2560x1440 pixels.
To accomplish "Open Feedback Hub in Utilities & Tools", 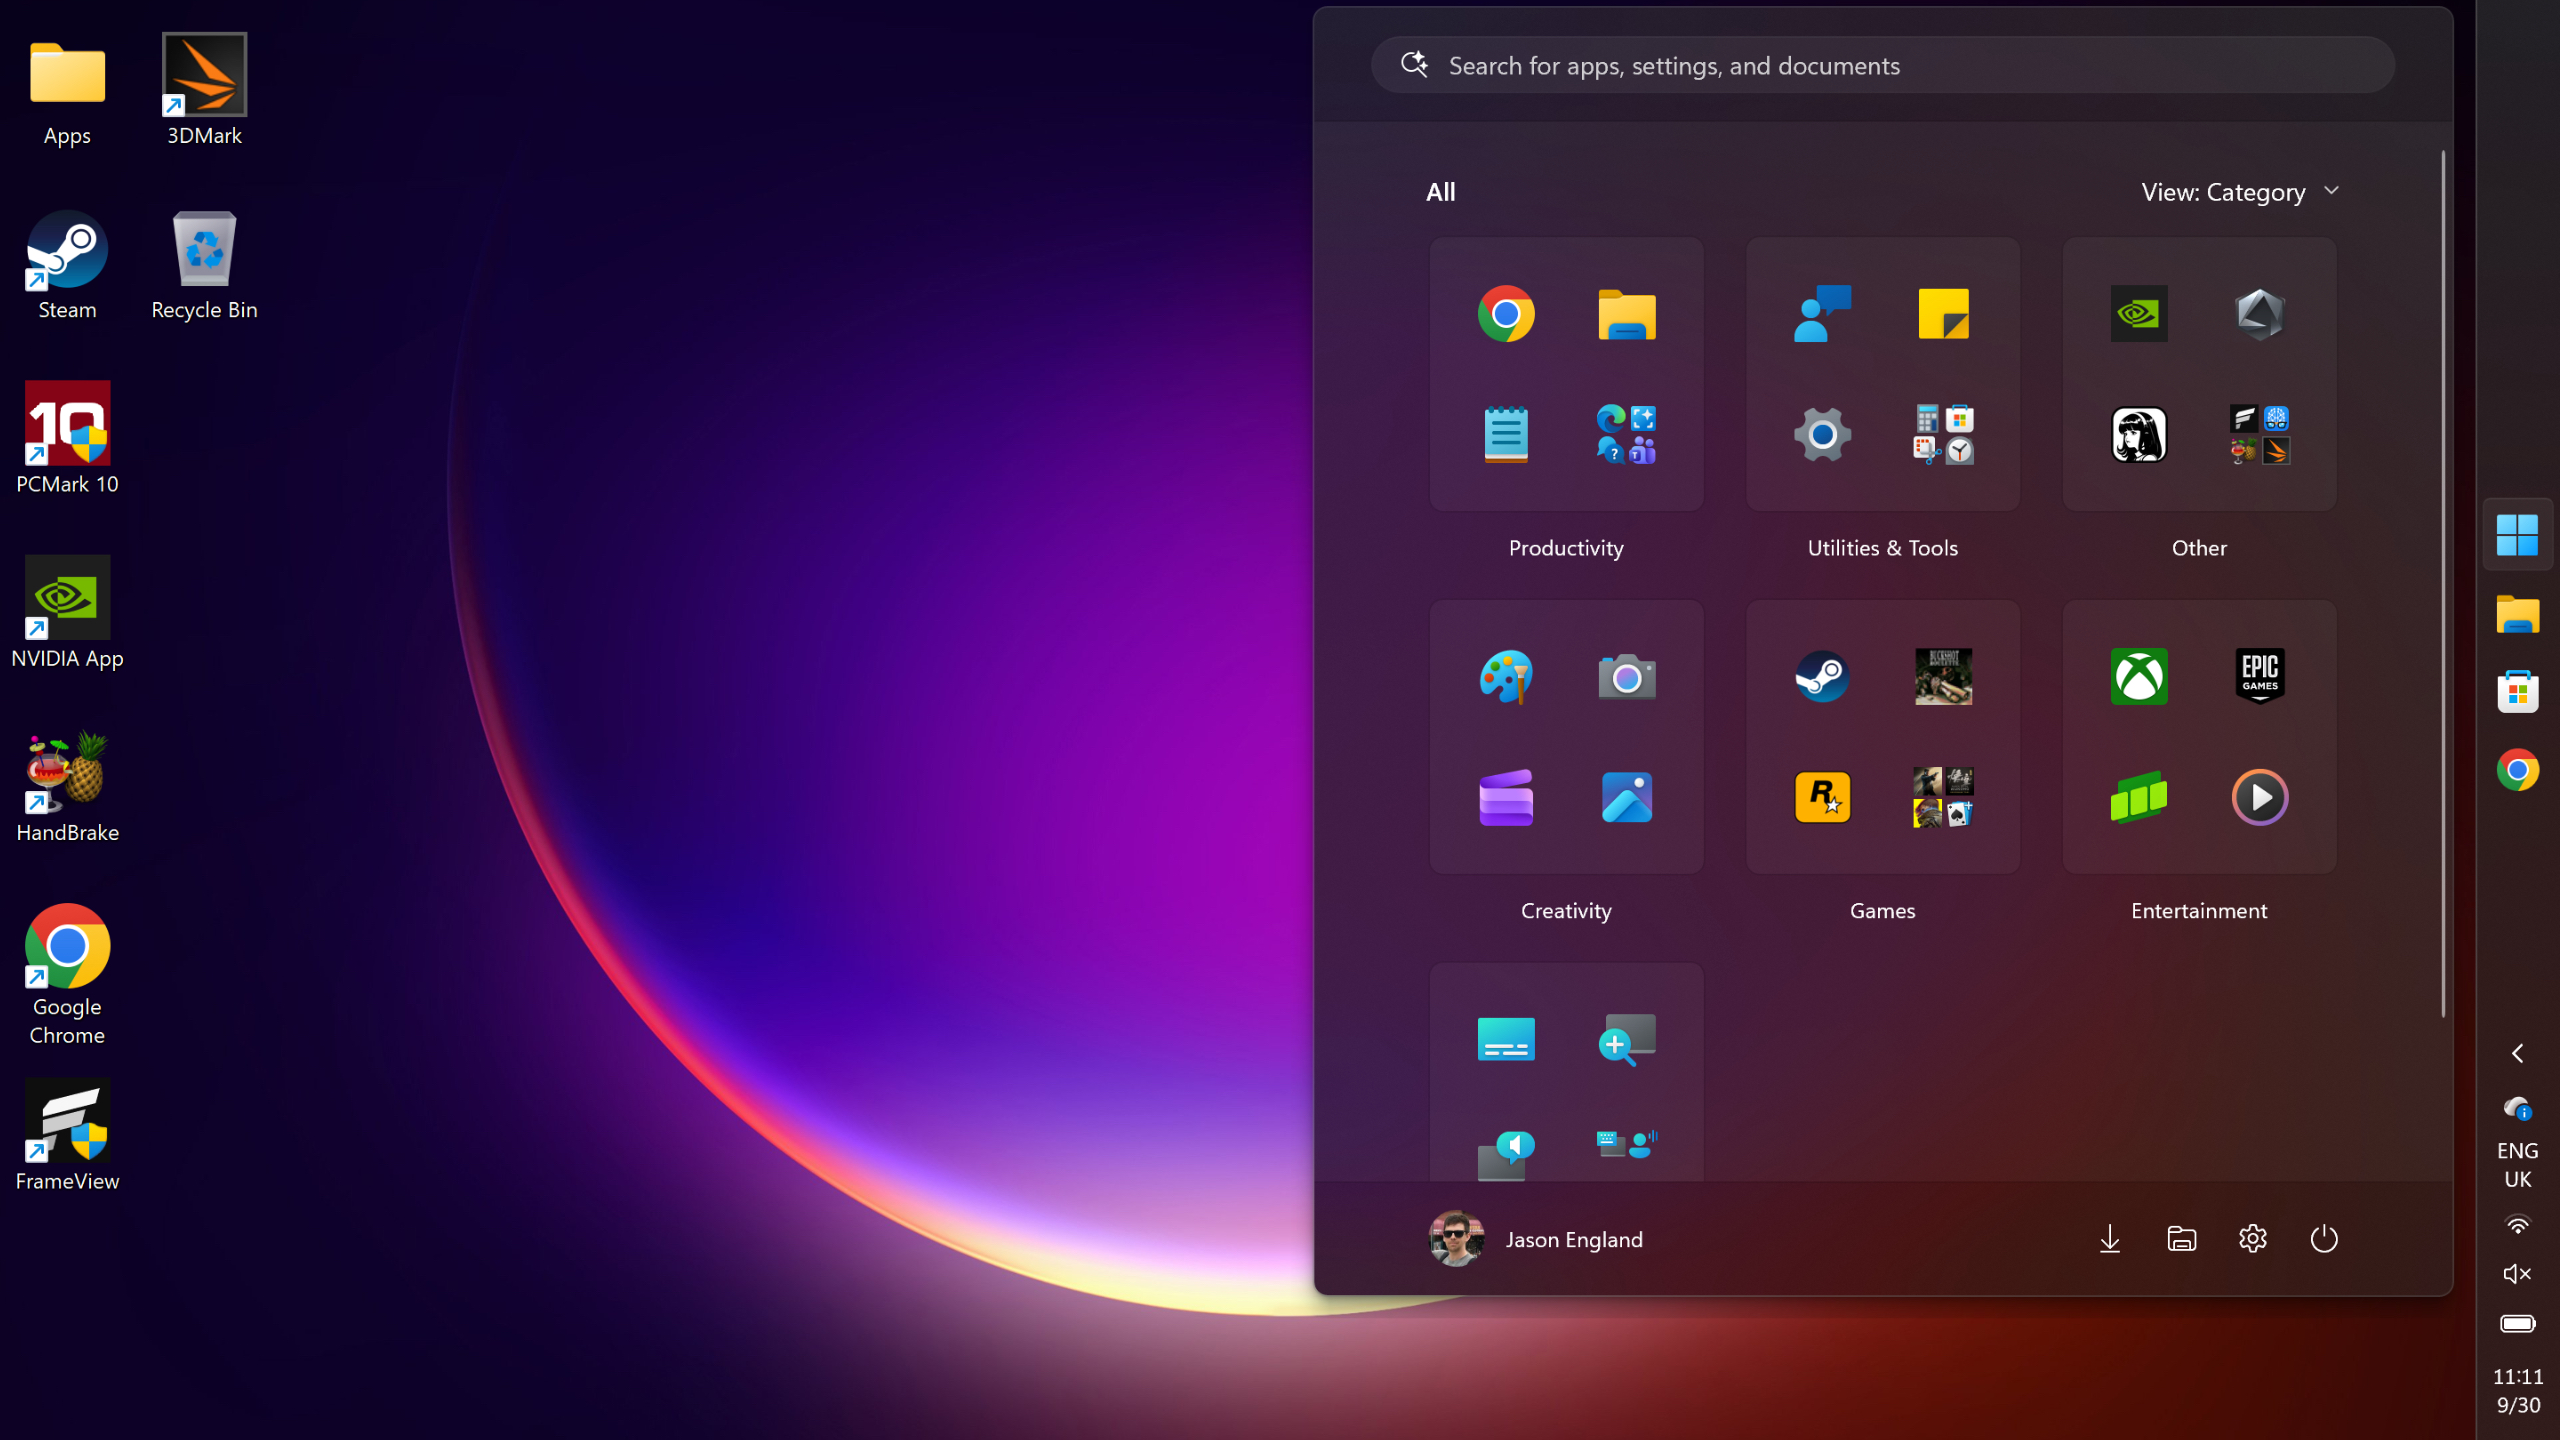I will coord(1822,314).
